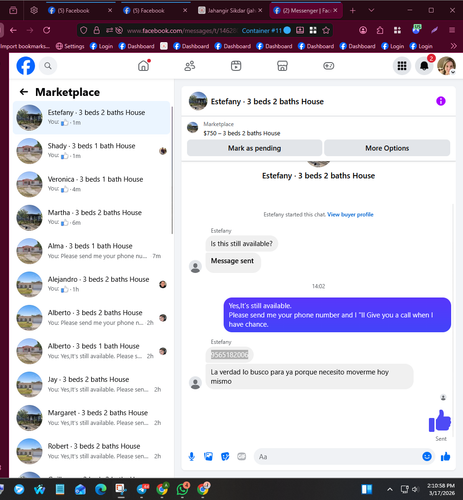Go back in browser history

click(x=13, y=30)
